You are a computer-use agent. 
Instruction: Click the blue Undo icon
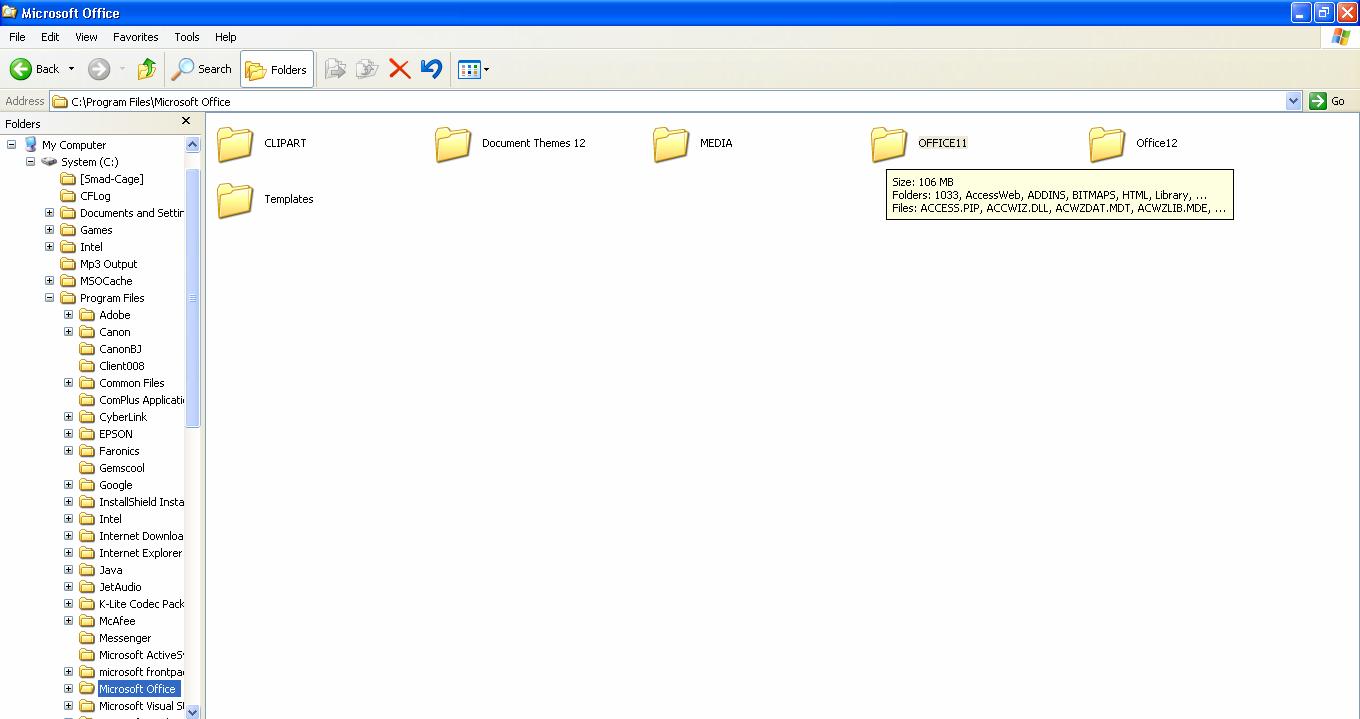point(431,69)
